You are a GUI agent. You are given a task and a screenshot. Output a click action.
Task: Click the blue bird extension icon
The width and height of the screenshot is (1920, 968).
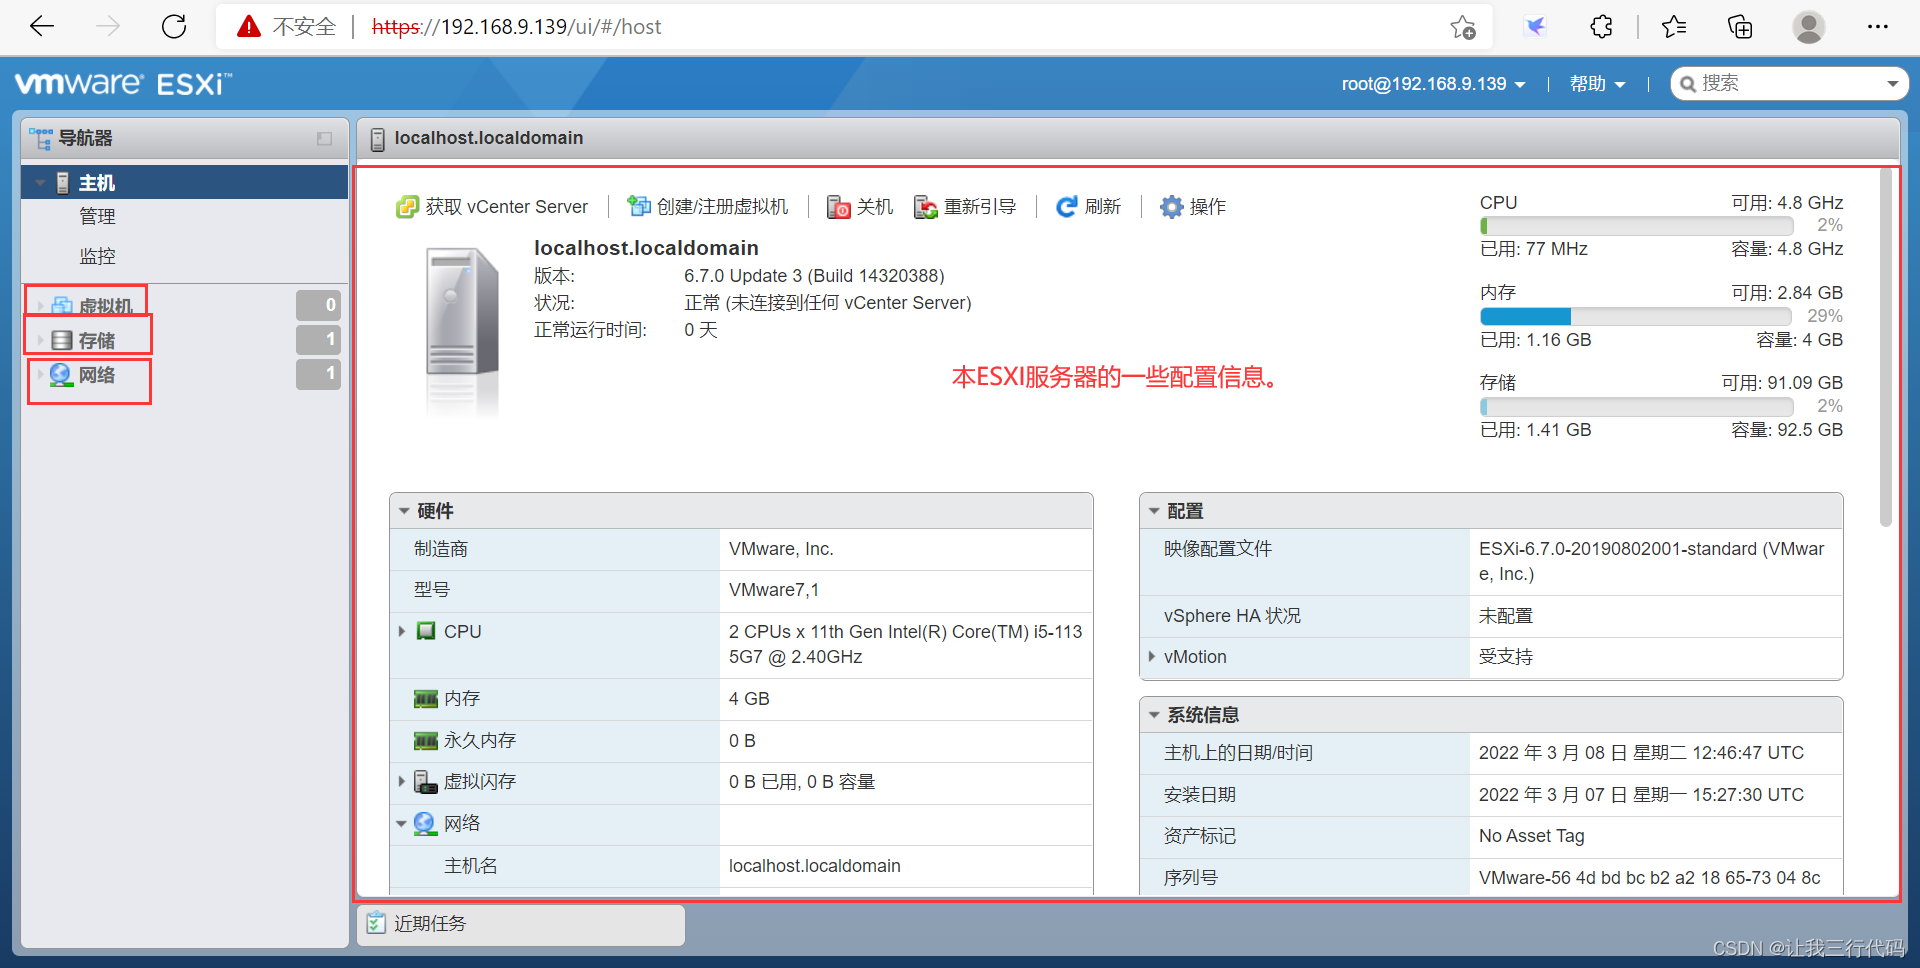coord(1535,27)
